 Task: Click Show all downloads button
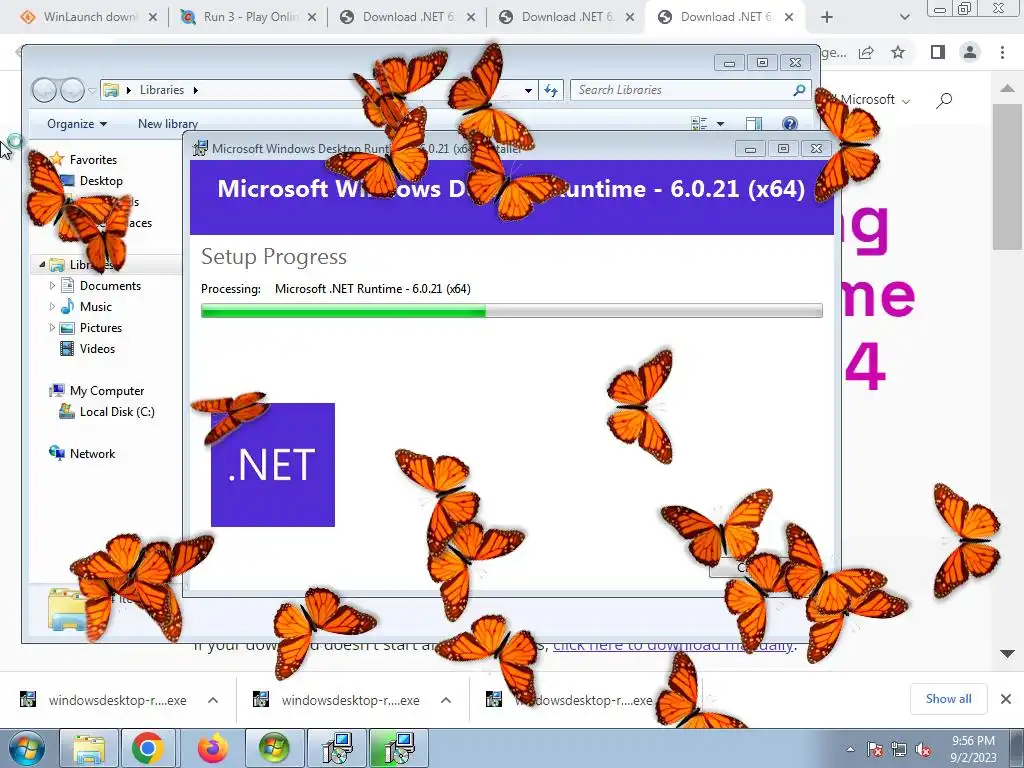[948, 699]
